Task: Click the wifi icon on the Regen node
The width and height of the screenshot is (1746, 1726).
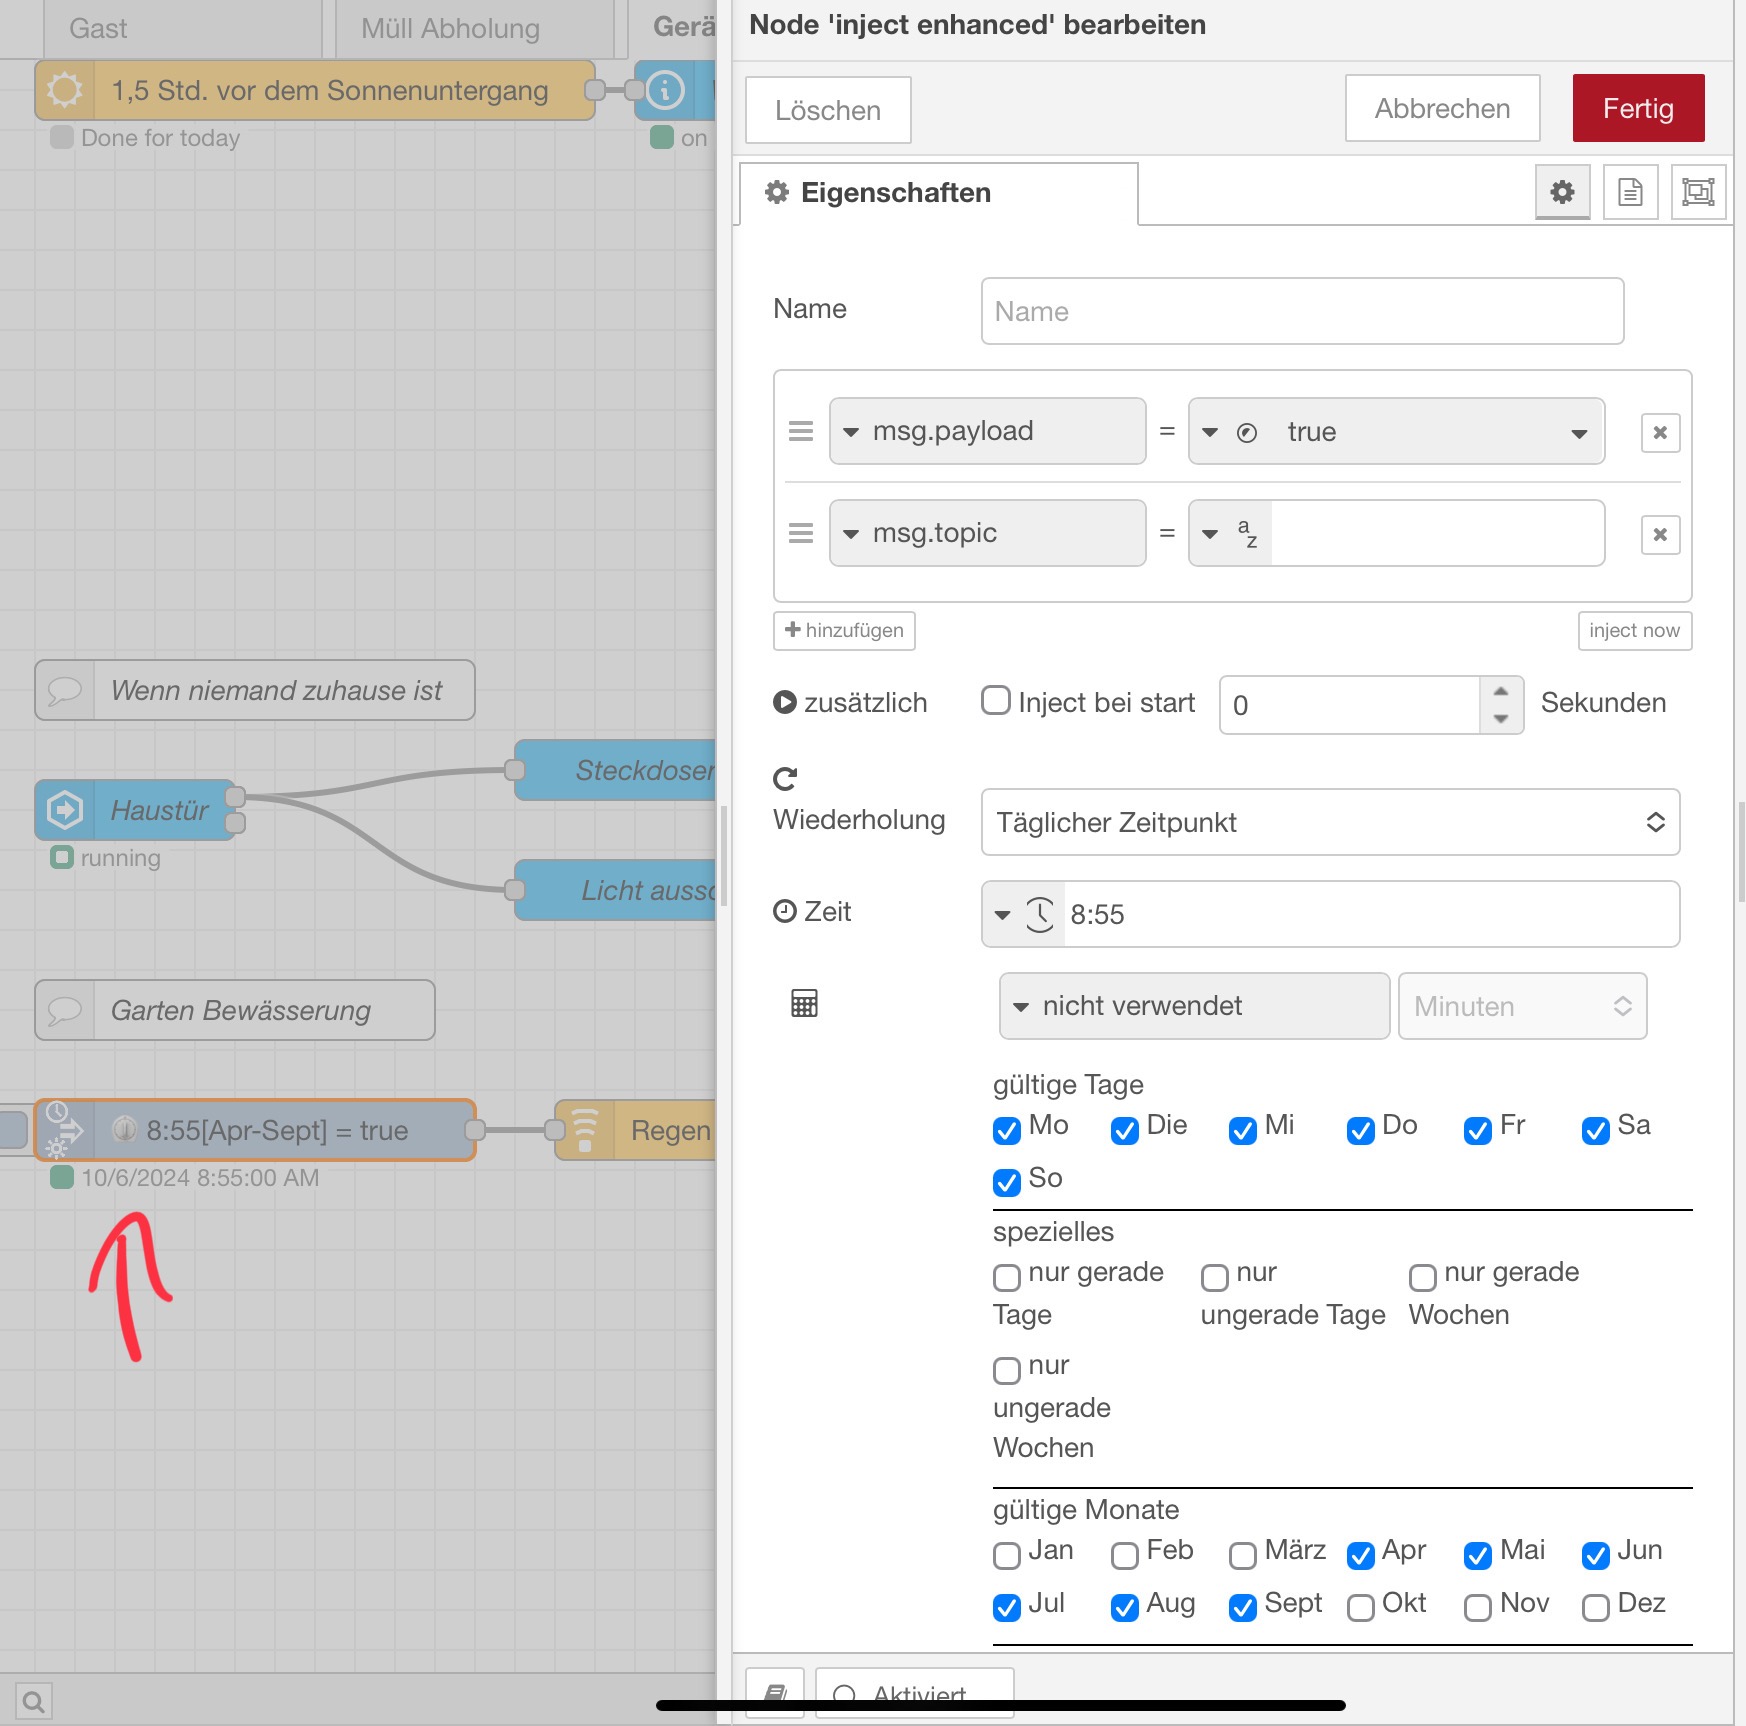Action: pyautogui.click(x=585, y=1130)
